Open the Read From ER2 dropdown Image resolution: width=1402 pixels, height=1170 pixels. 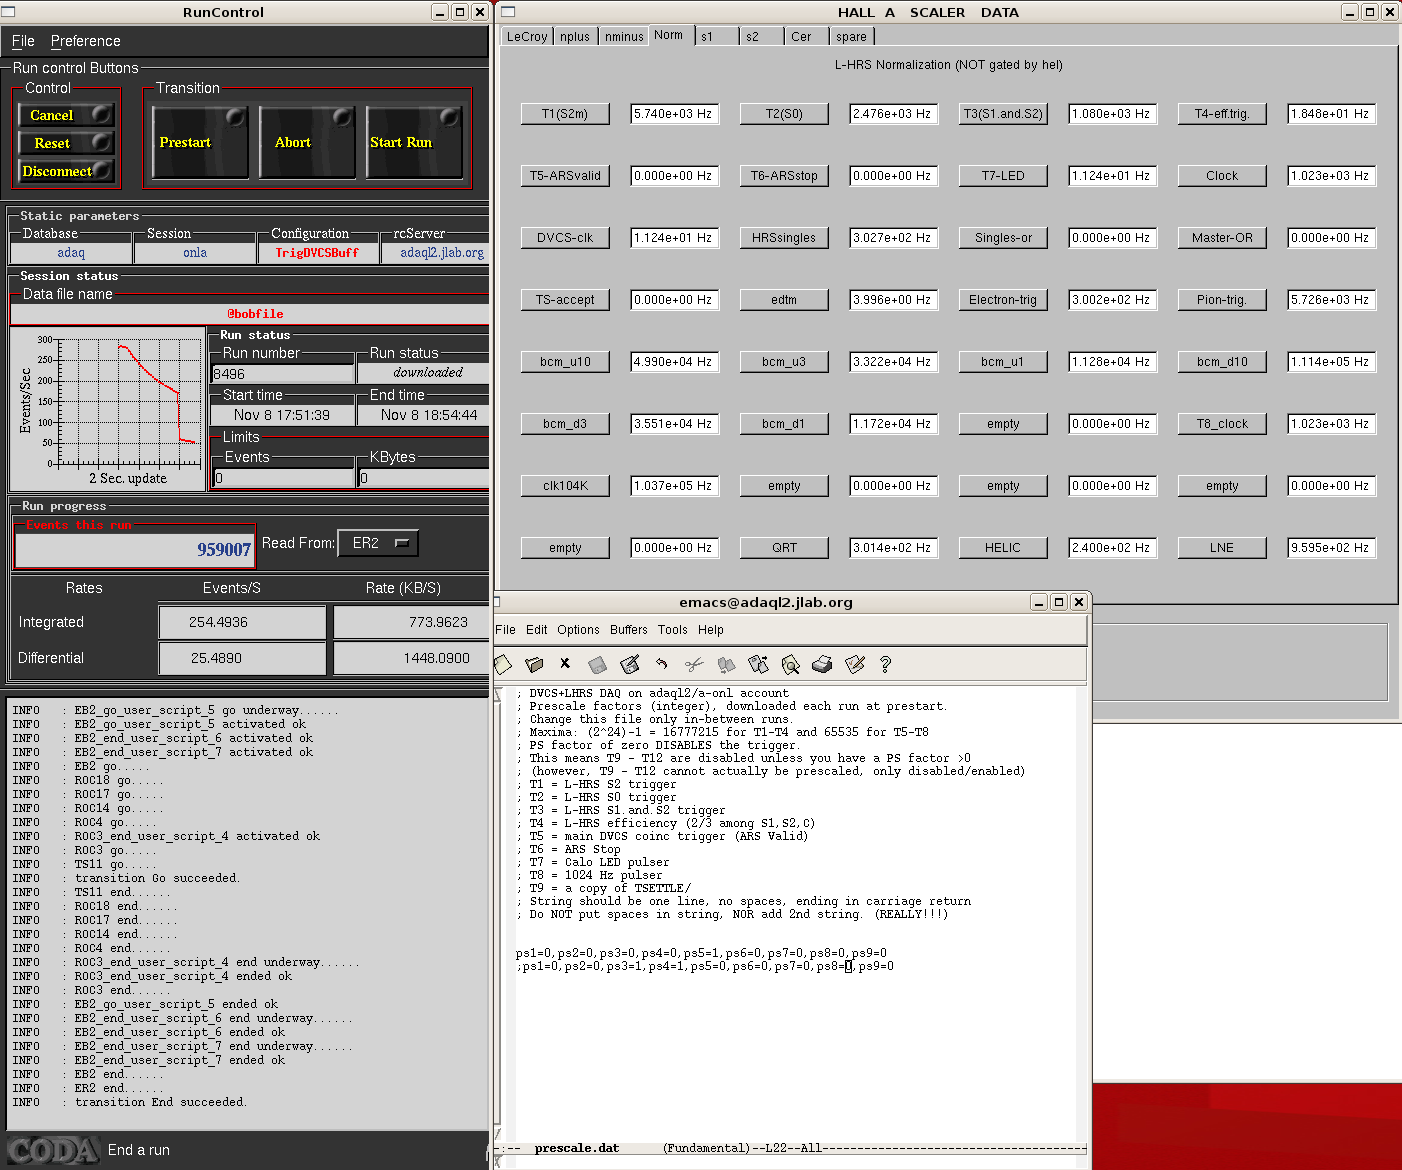pos(378,543)
